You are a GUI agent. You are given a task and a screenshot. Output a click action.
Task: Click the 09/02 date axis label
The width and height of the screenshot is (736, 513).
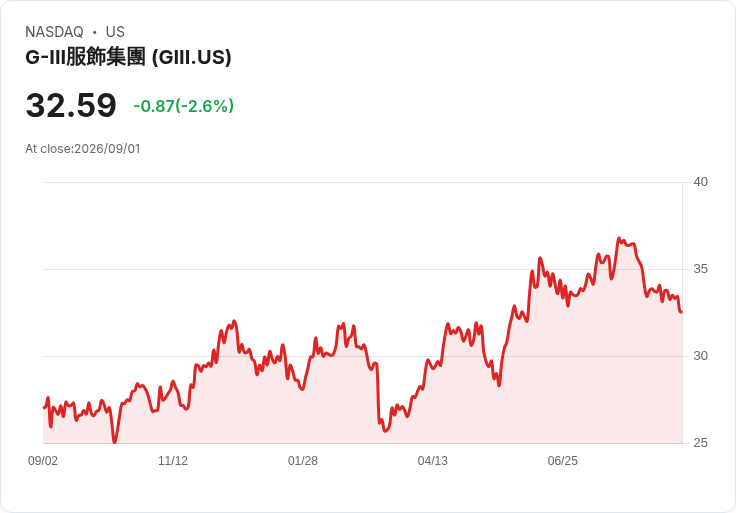[x=43, y=460]
